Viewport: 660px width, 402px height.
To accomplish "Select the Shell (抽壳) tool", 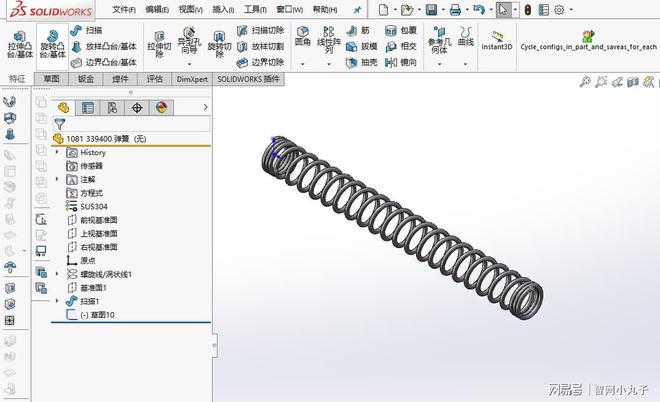I will pos(362,62).
